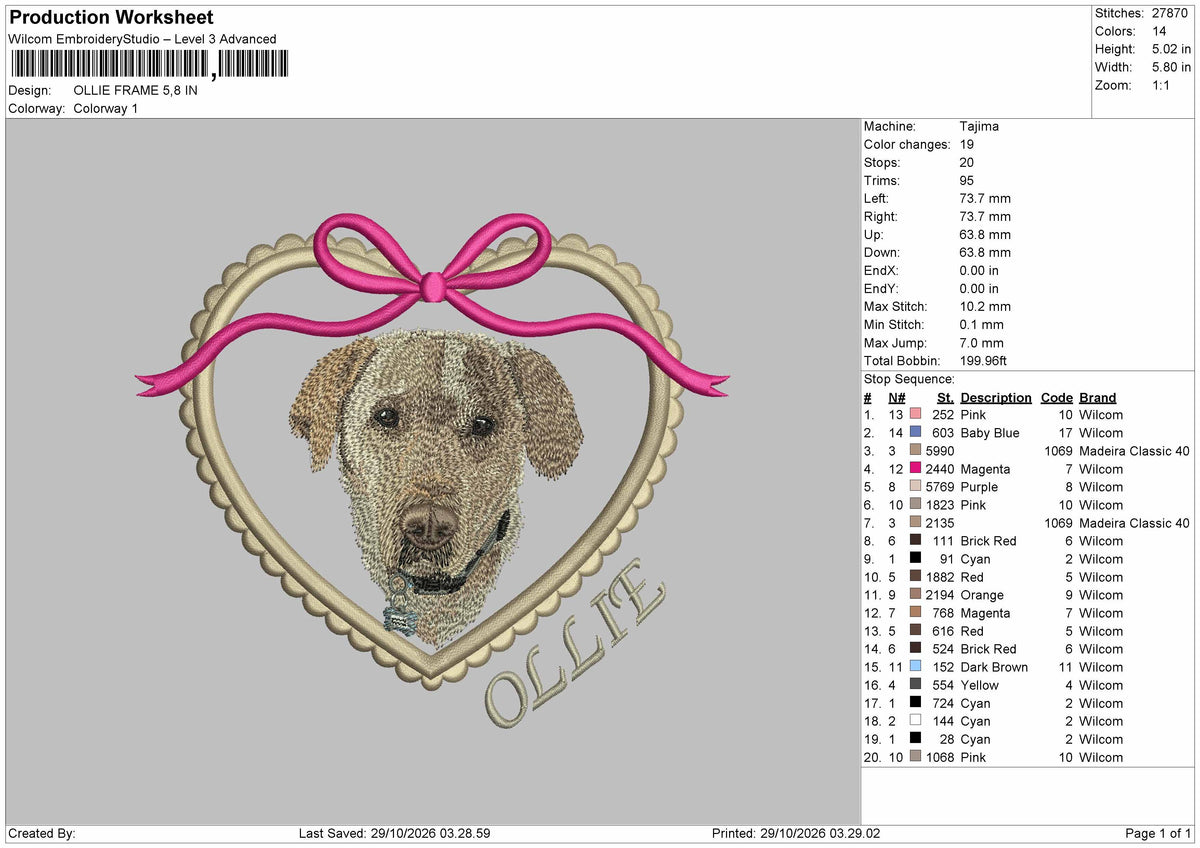
Task: Click the swatch in stop 20 Pink
Action: pyautogui.click(x=915, y=757)
